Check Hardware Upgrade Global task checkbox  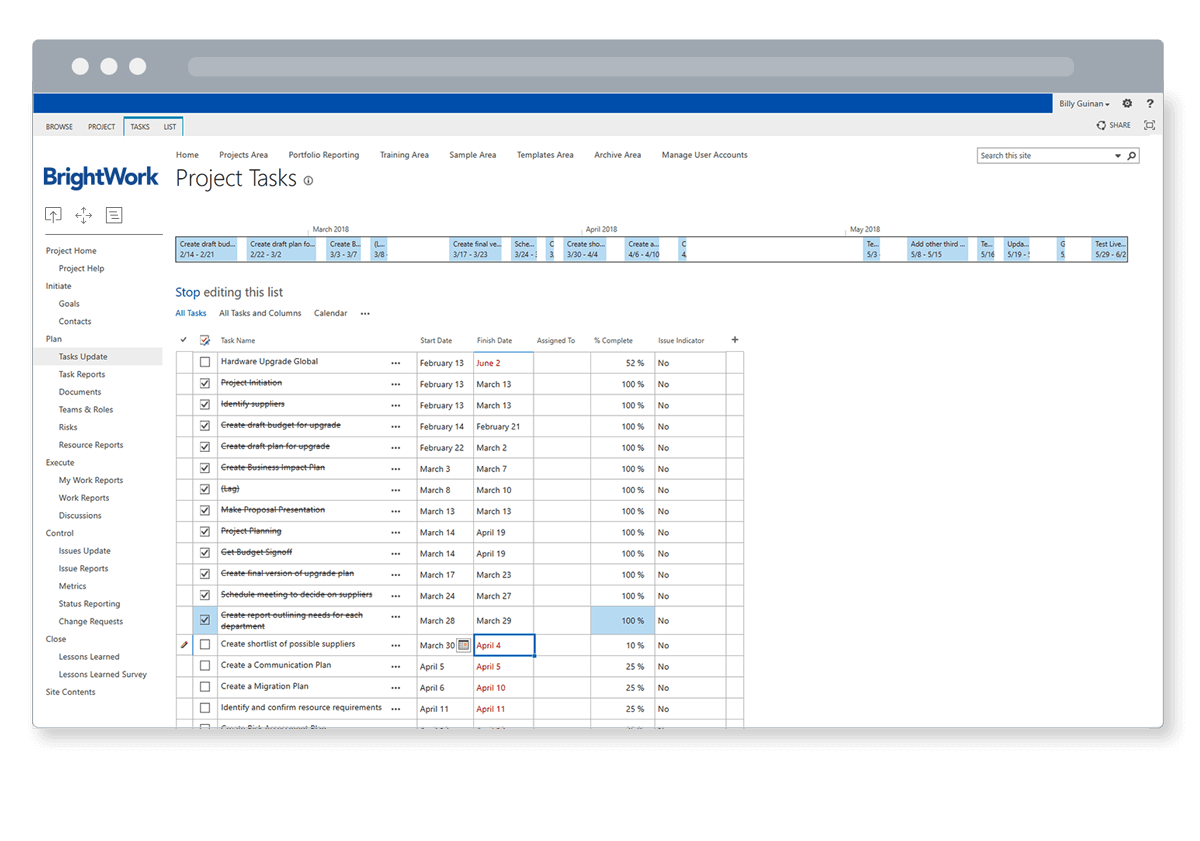coord(205,362)
